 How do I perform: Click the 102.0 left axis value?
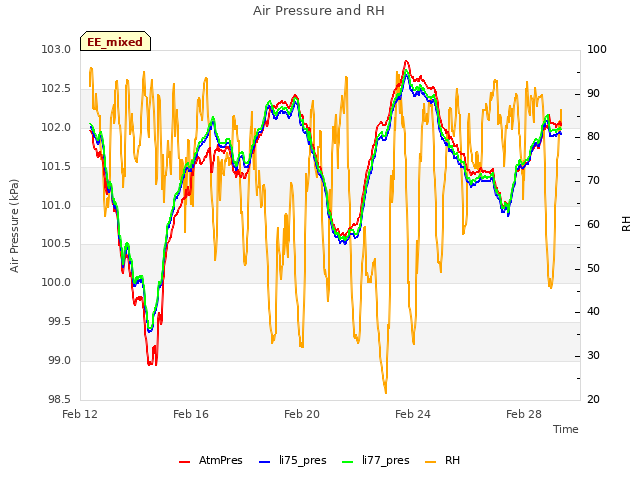[x=56, y=127]
